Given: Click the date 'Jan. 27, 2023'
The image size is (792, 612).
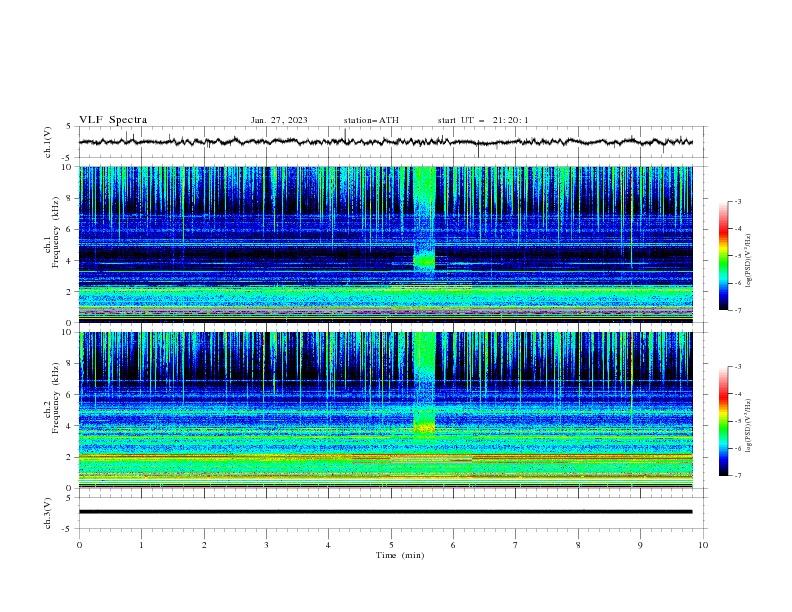Looking at the screenshot, I should pyautogui.click(x=279, y=120).
